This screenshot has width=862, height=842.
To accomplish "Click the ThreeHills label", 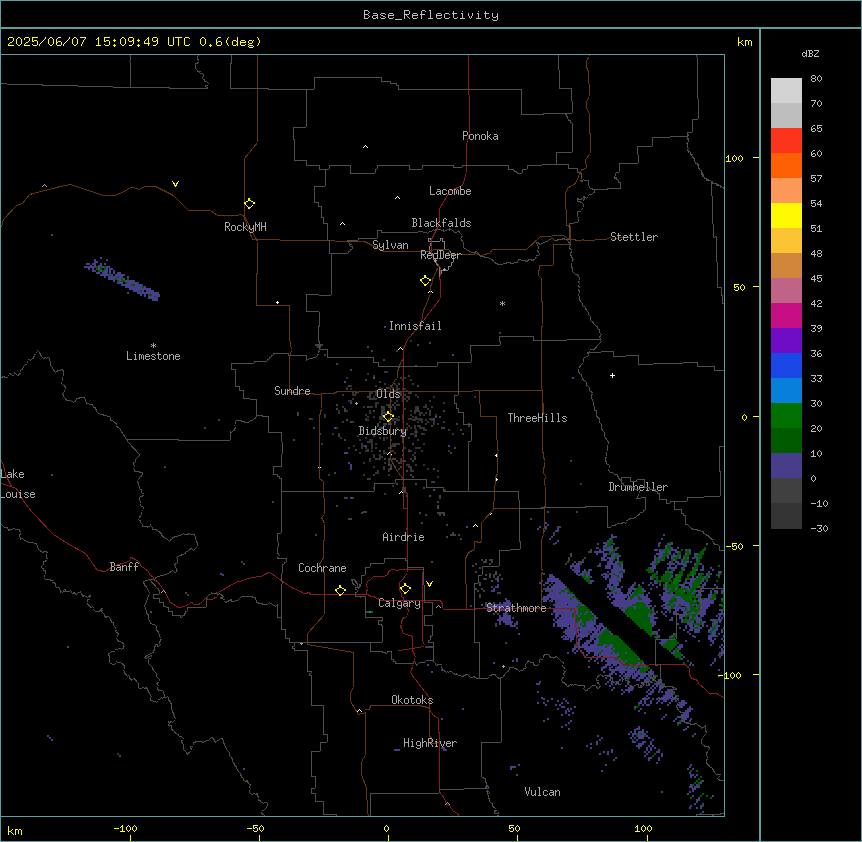I will click(x=538, y=418).
